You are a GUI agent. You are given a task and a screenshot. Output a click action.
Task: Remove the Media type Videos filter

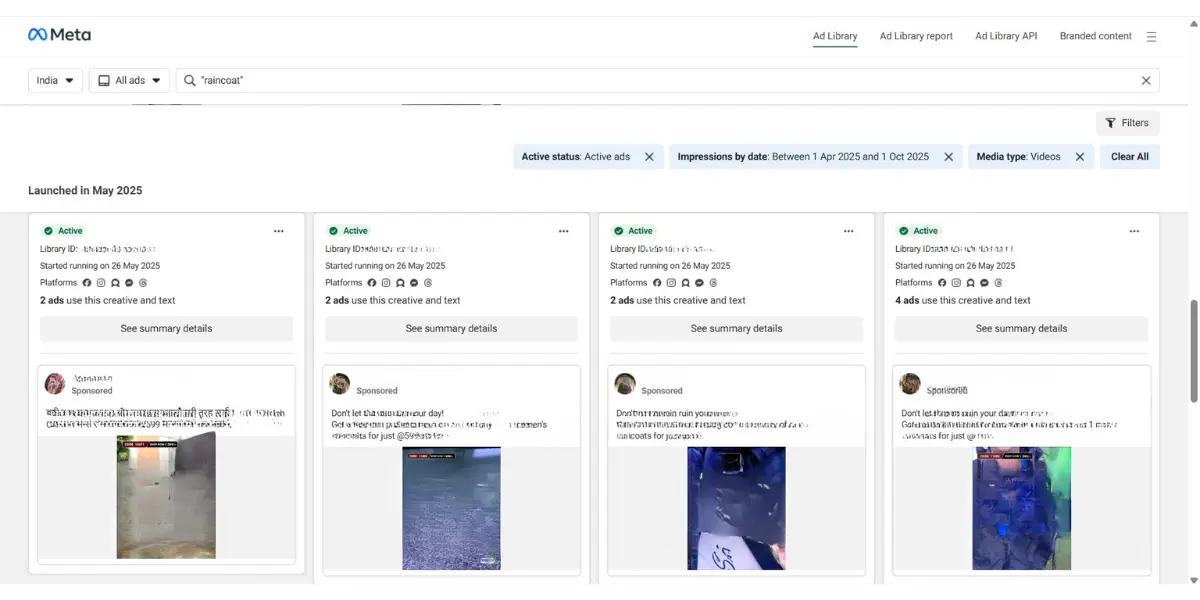pyautogui.click(x=1078, y=157)
